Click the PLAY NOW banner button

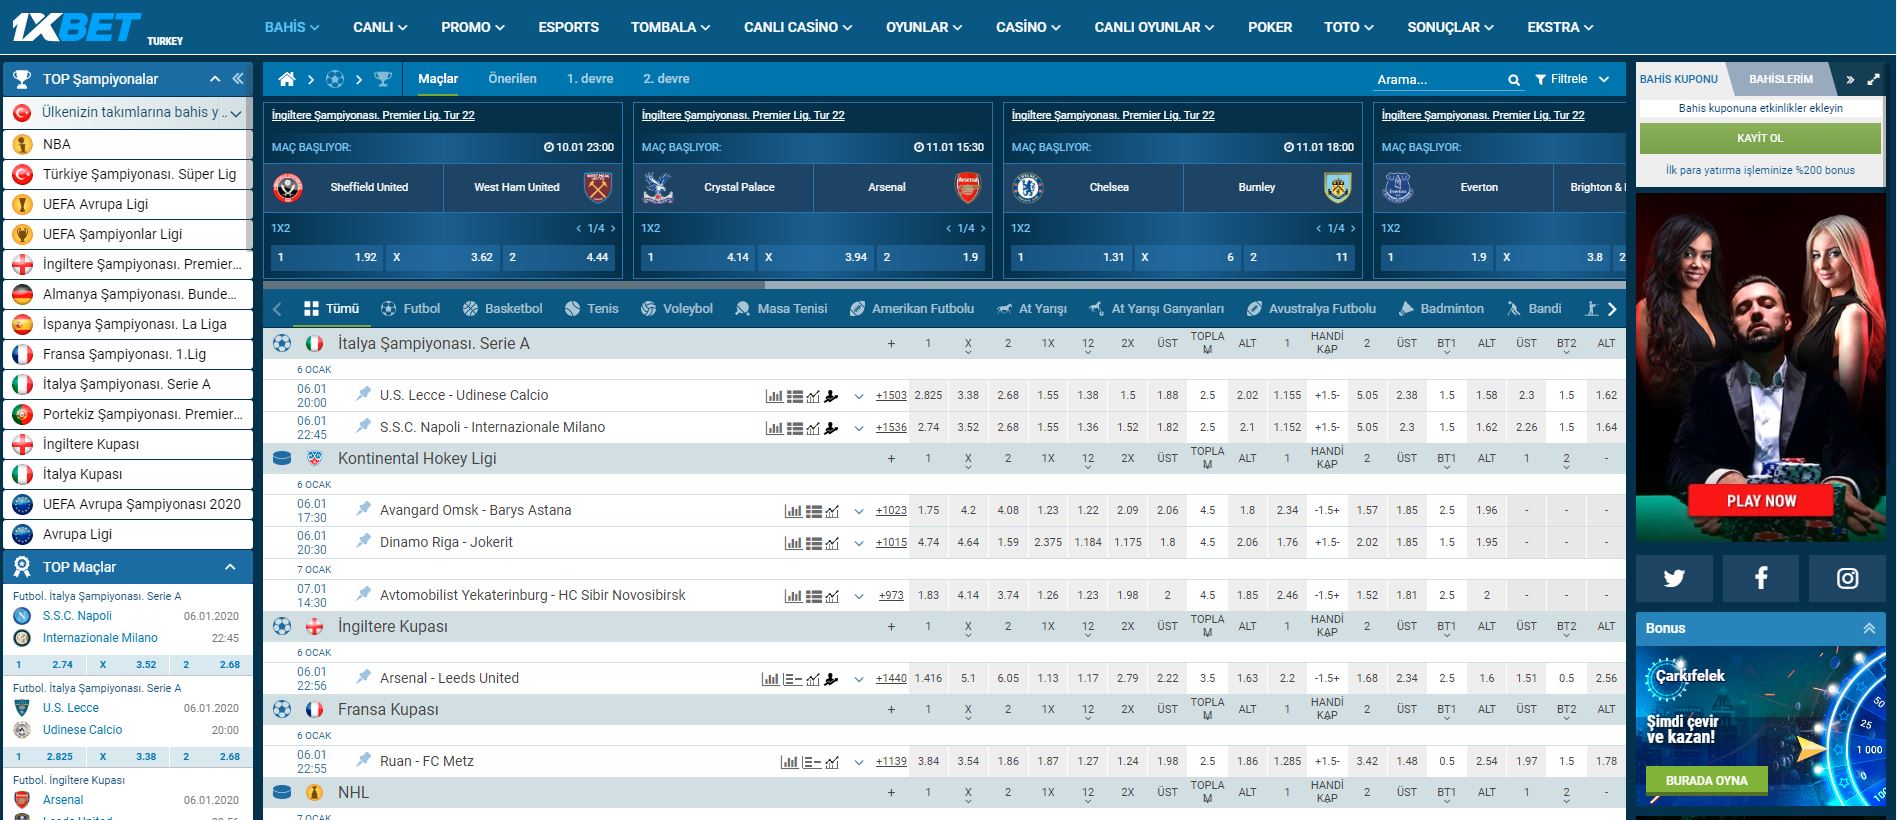[1761, 500]
